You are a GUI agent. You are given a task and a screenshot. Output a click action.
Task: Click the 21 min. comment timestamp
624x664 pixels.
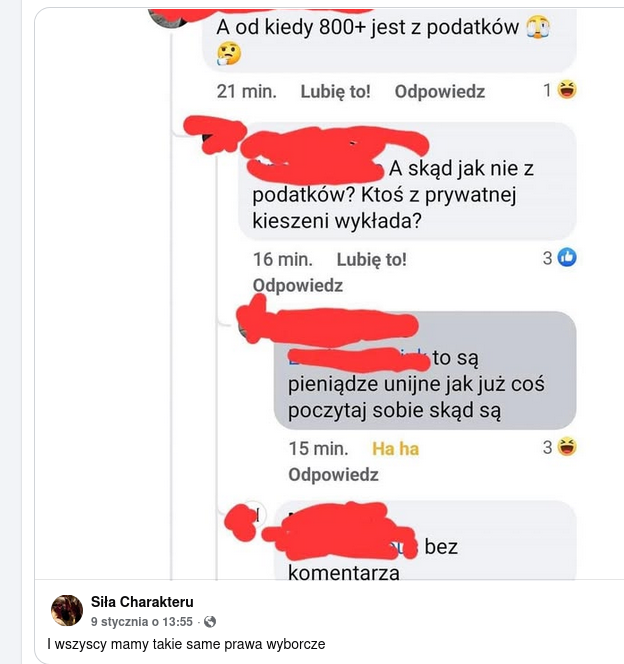coord(246,91)
